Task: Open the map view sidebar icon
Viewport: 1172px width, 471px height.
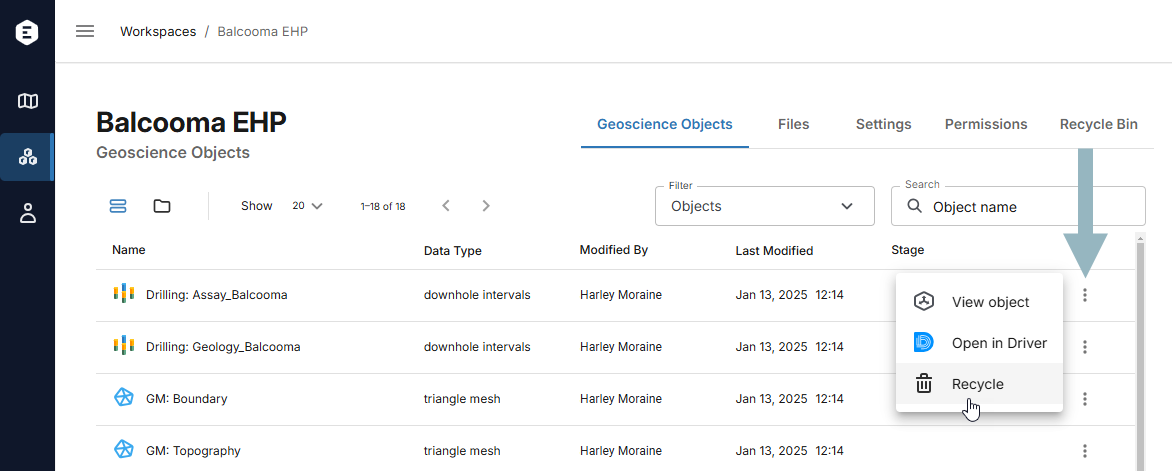Action: pyautogui.click(x=28, y=101)
